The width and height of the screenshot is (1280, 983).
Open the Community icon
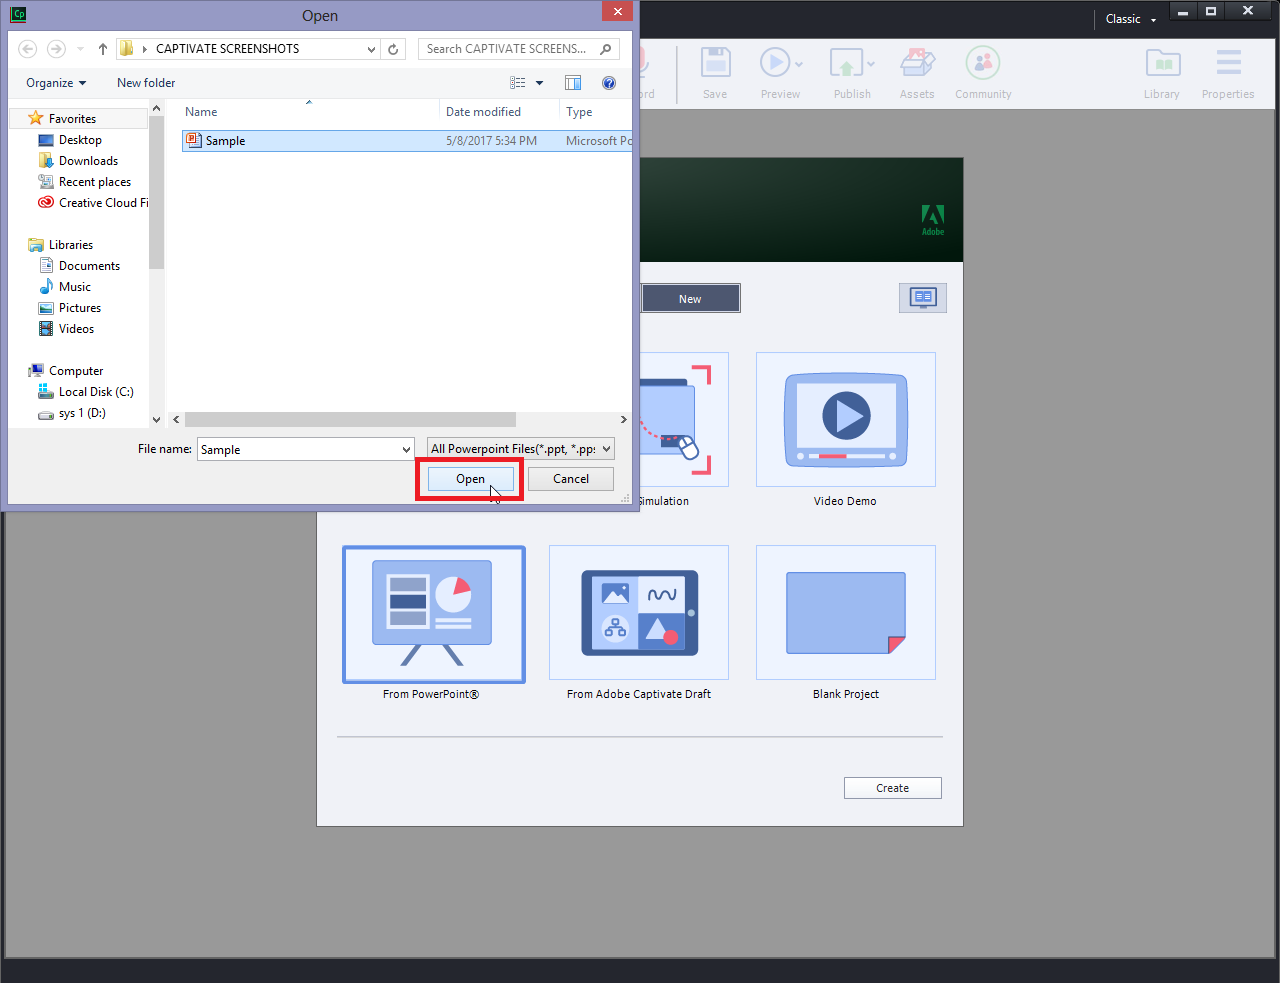[983, 63]
